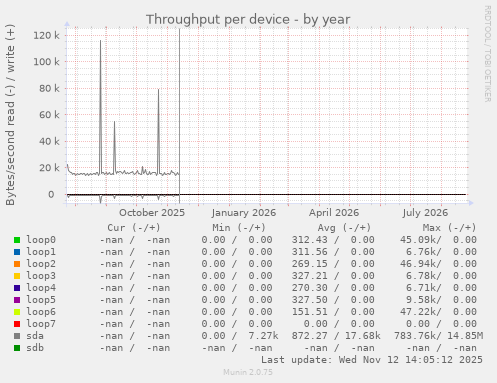Click loop0 max value '45.09k'
This screenshot has width=497, height=383.
point(421,240)
